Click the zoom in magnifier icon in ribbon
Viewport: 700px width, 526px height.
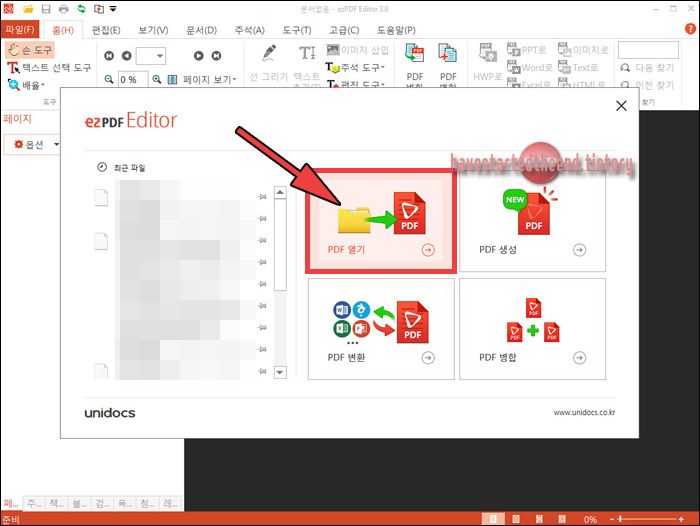click(157, 79)
